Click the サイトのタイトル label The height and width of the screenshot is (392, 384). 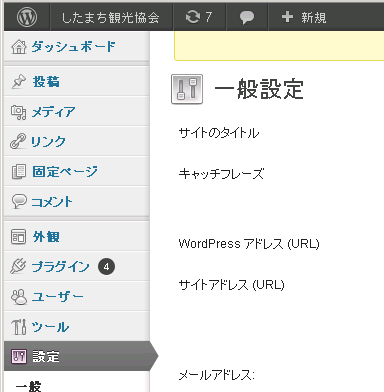219,133
